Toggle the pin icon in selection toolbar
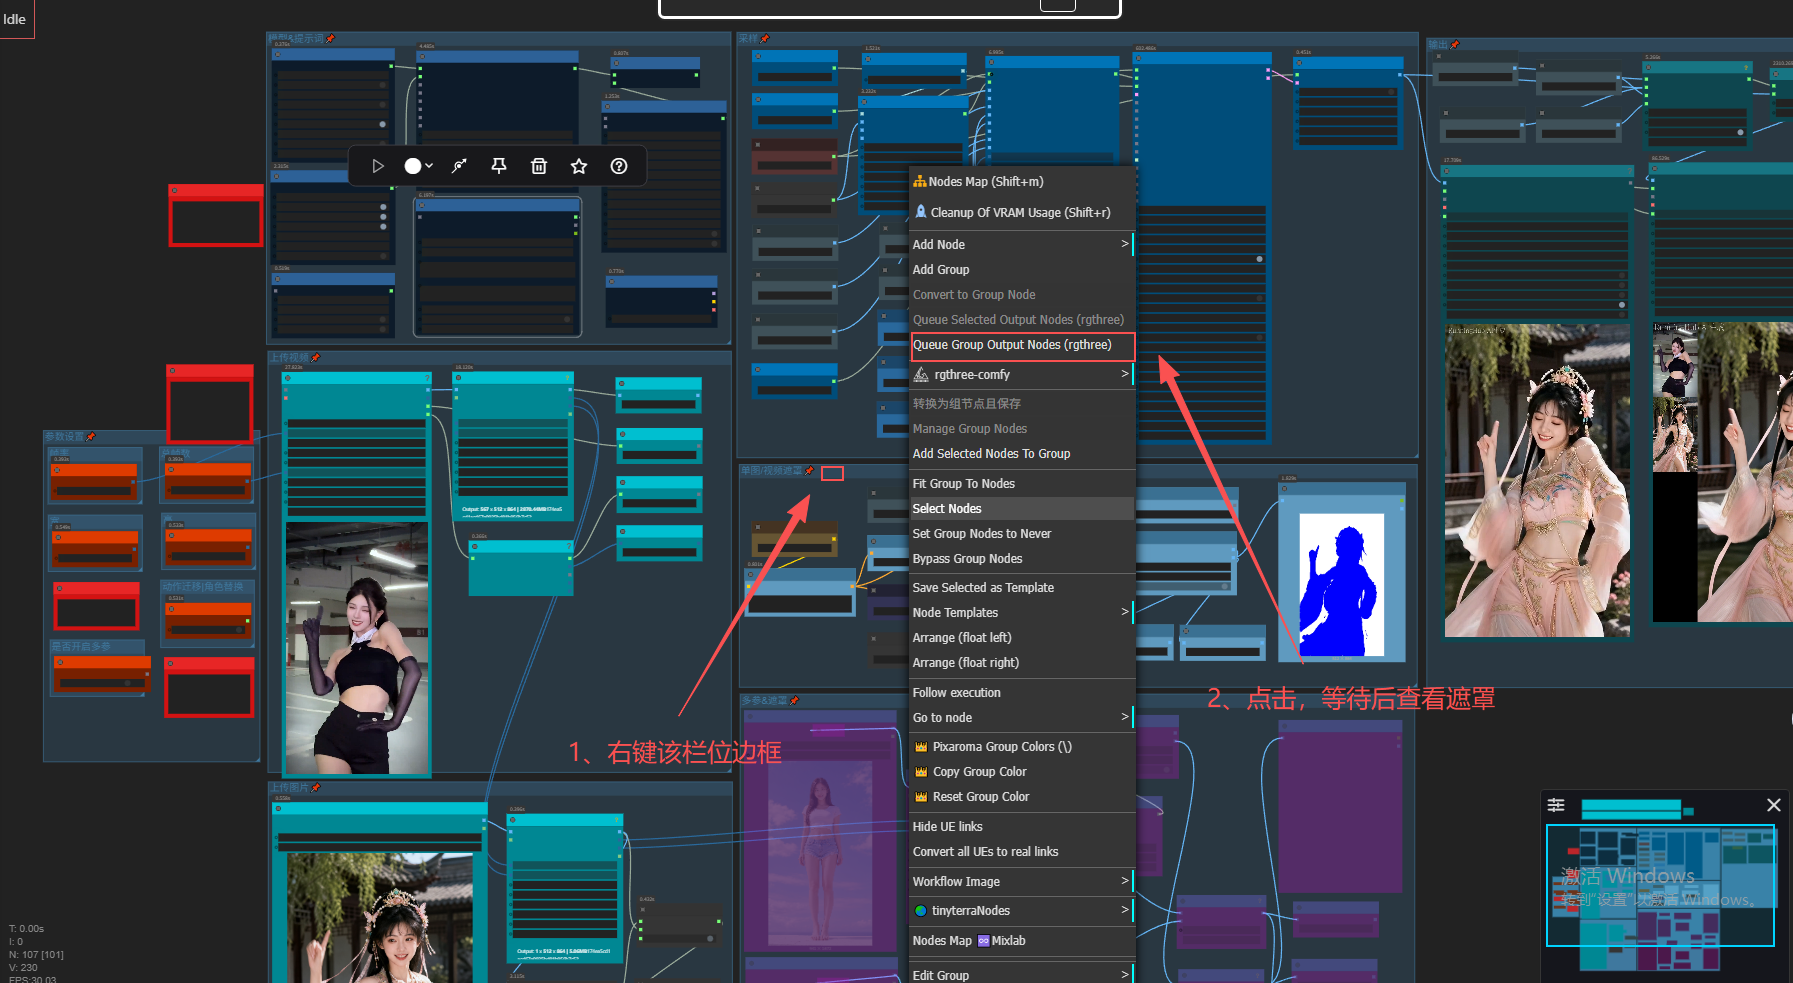The height and width of the screenshot is (983, 1793). pyautogui.click(x=499, y=166)
